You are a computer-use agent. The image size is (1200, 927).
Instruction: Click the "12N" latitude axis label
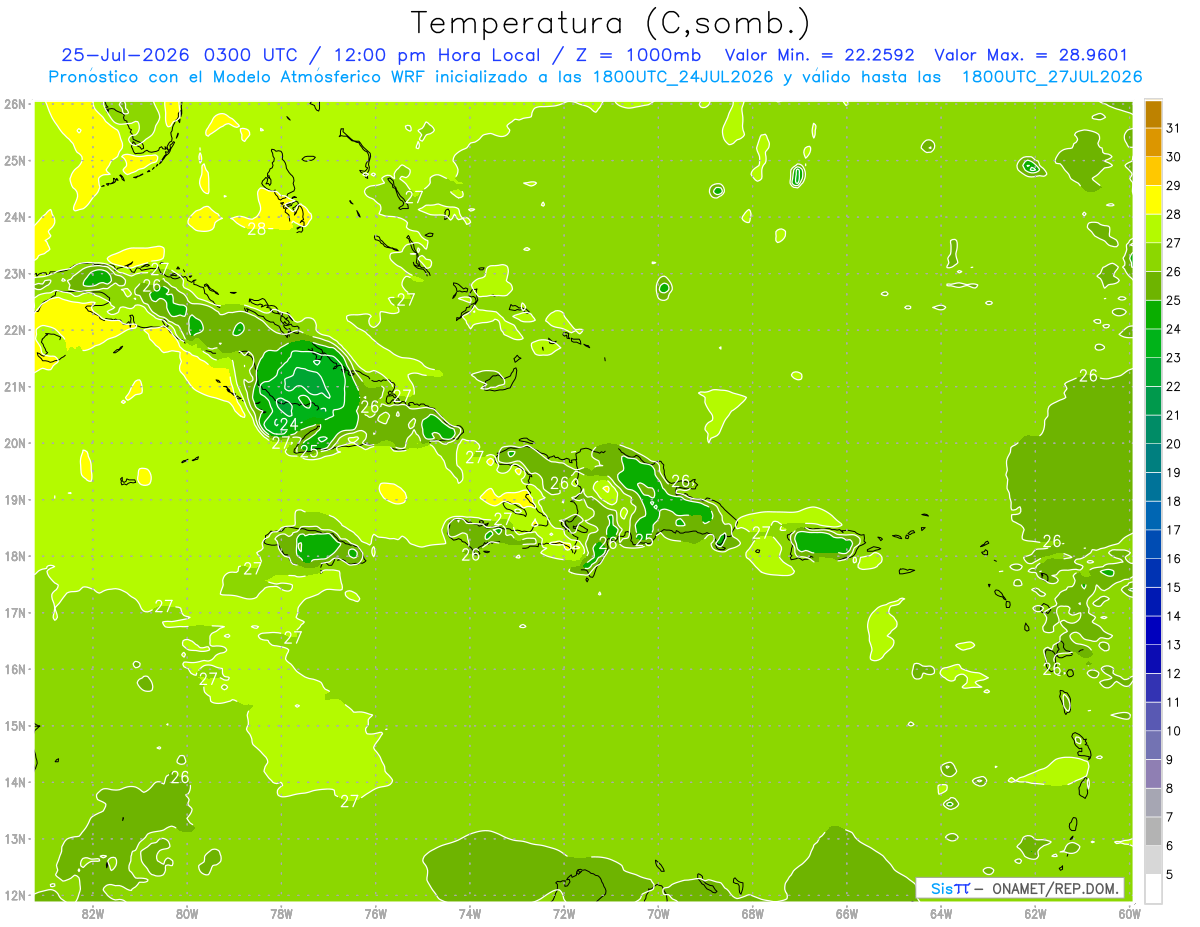click(14, 895)
